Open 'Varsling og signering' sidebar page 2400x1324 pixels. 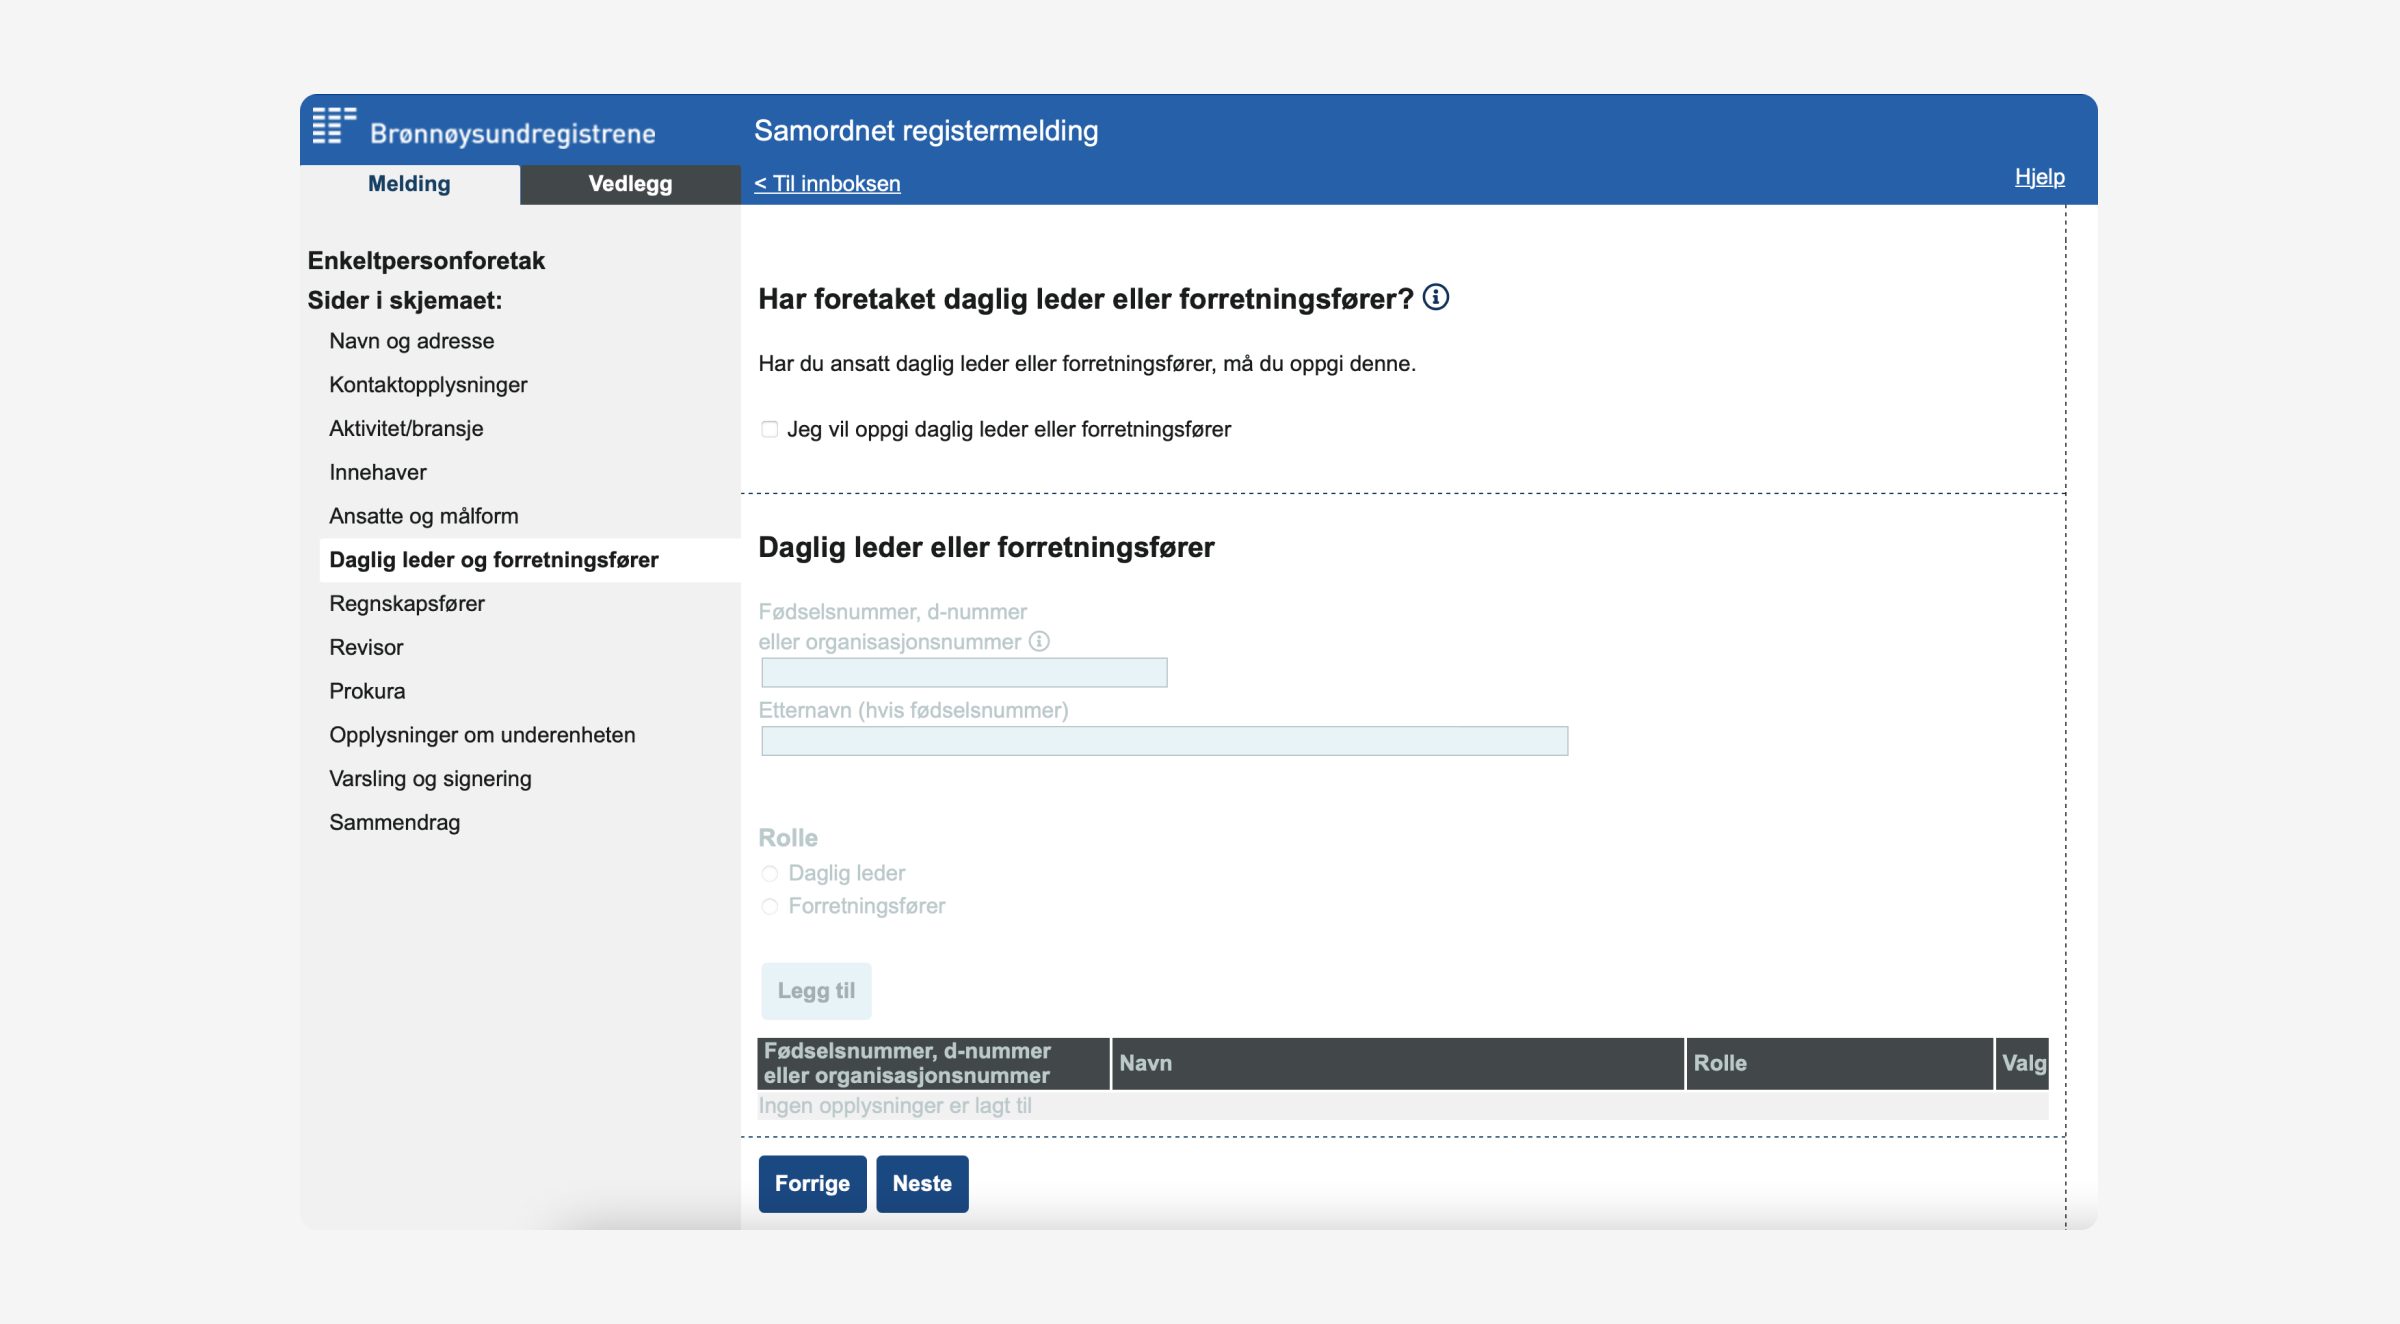(x=430, y=778)
